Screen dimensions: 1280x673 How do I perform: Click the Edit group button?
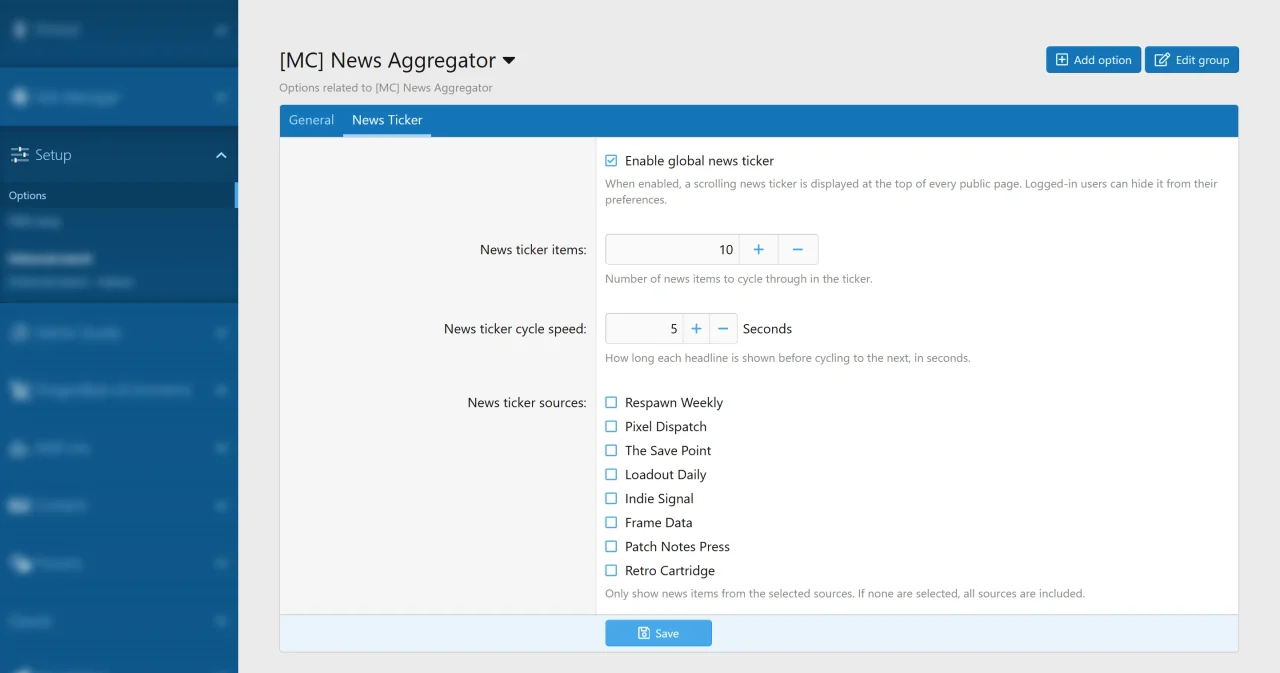tap(1191, 60)
